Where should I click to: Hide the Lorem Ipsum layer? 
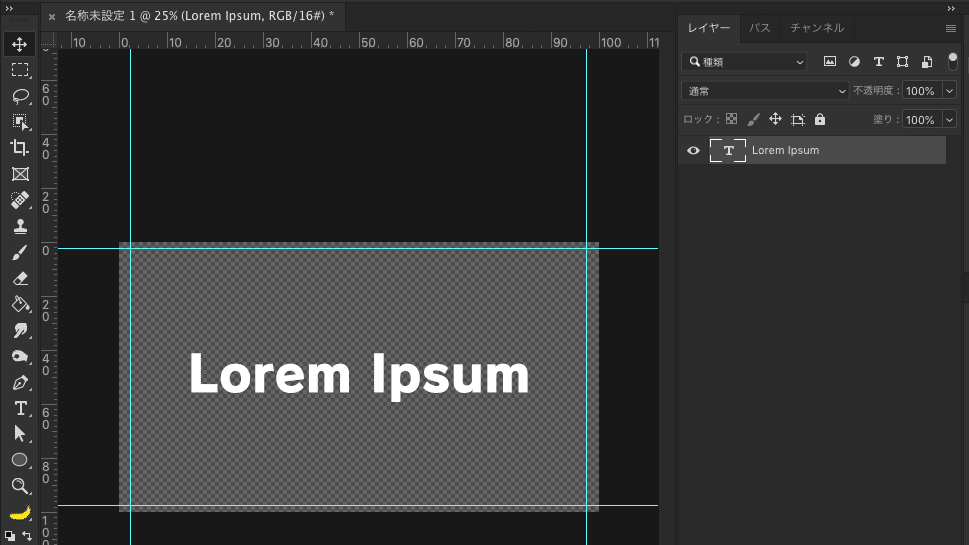(693, 150)
